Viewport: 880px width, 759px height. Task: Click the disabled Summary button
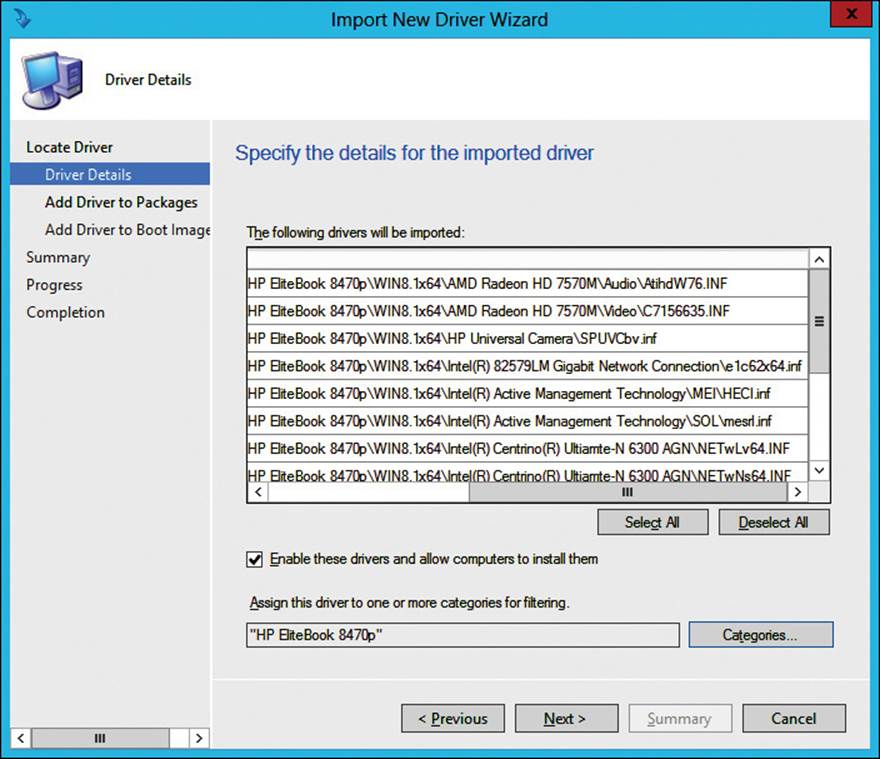[x=680, y=718]
